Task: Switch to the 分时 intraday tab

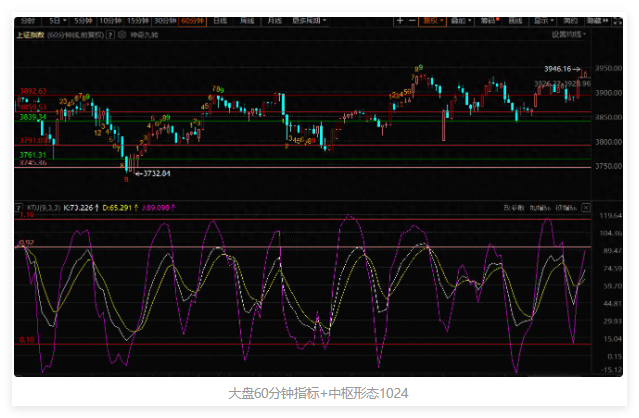Action: (x=27, y=20)
